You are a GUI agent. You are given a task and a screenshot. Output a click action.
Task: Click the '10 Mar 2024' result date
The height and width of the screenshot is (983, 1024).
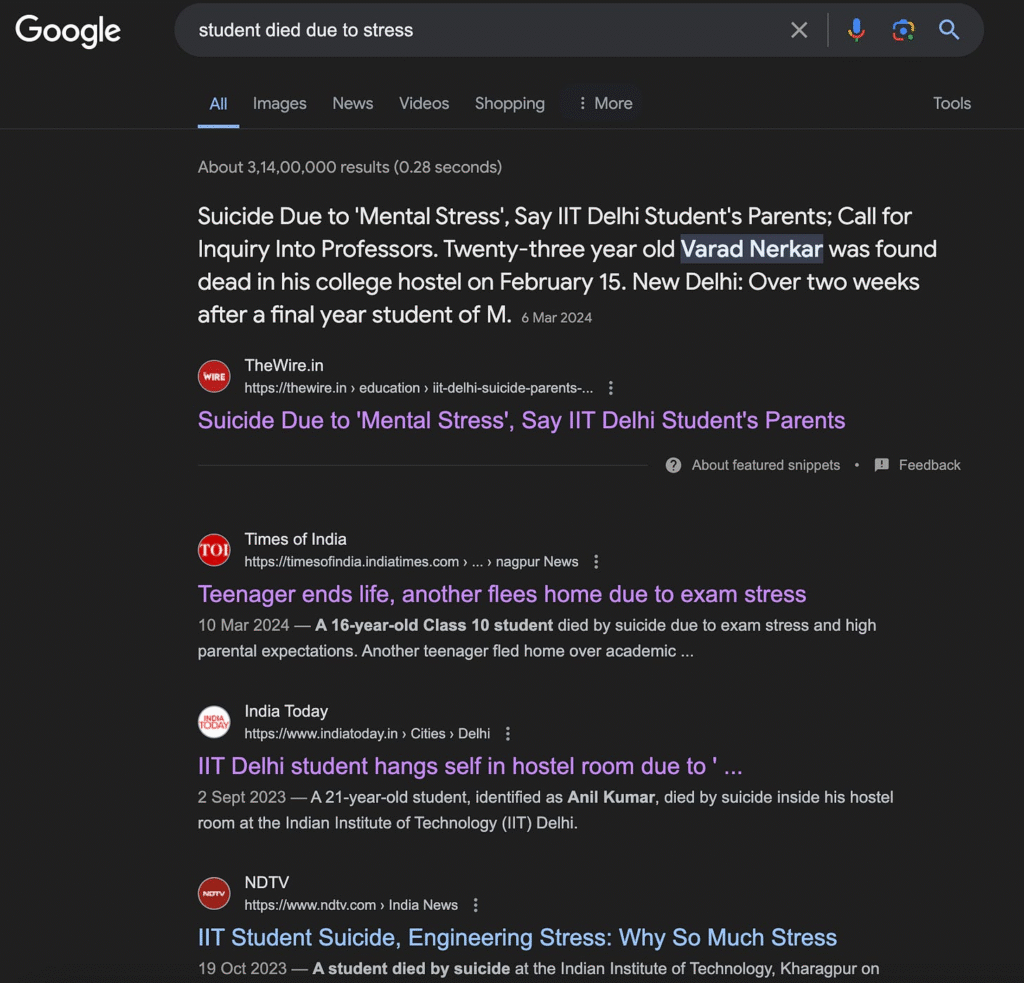(x=244, y=625)
